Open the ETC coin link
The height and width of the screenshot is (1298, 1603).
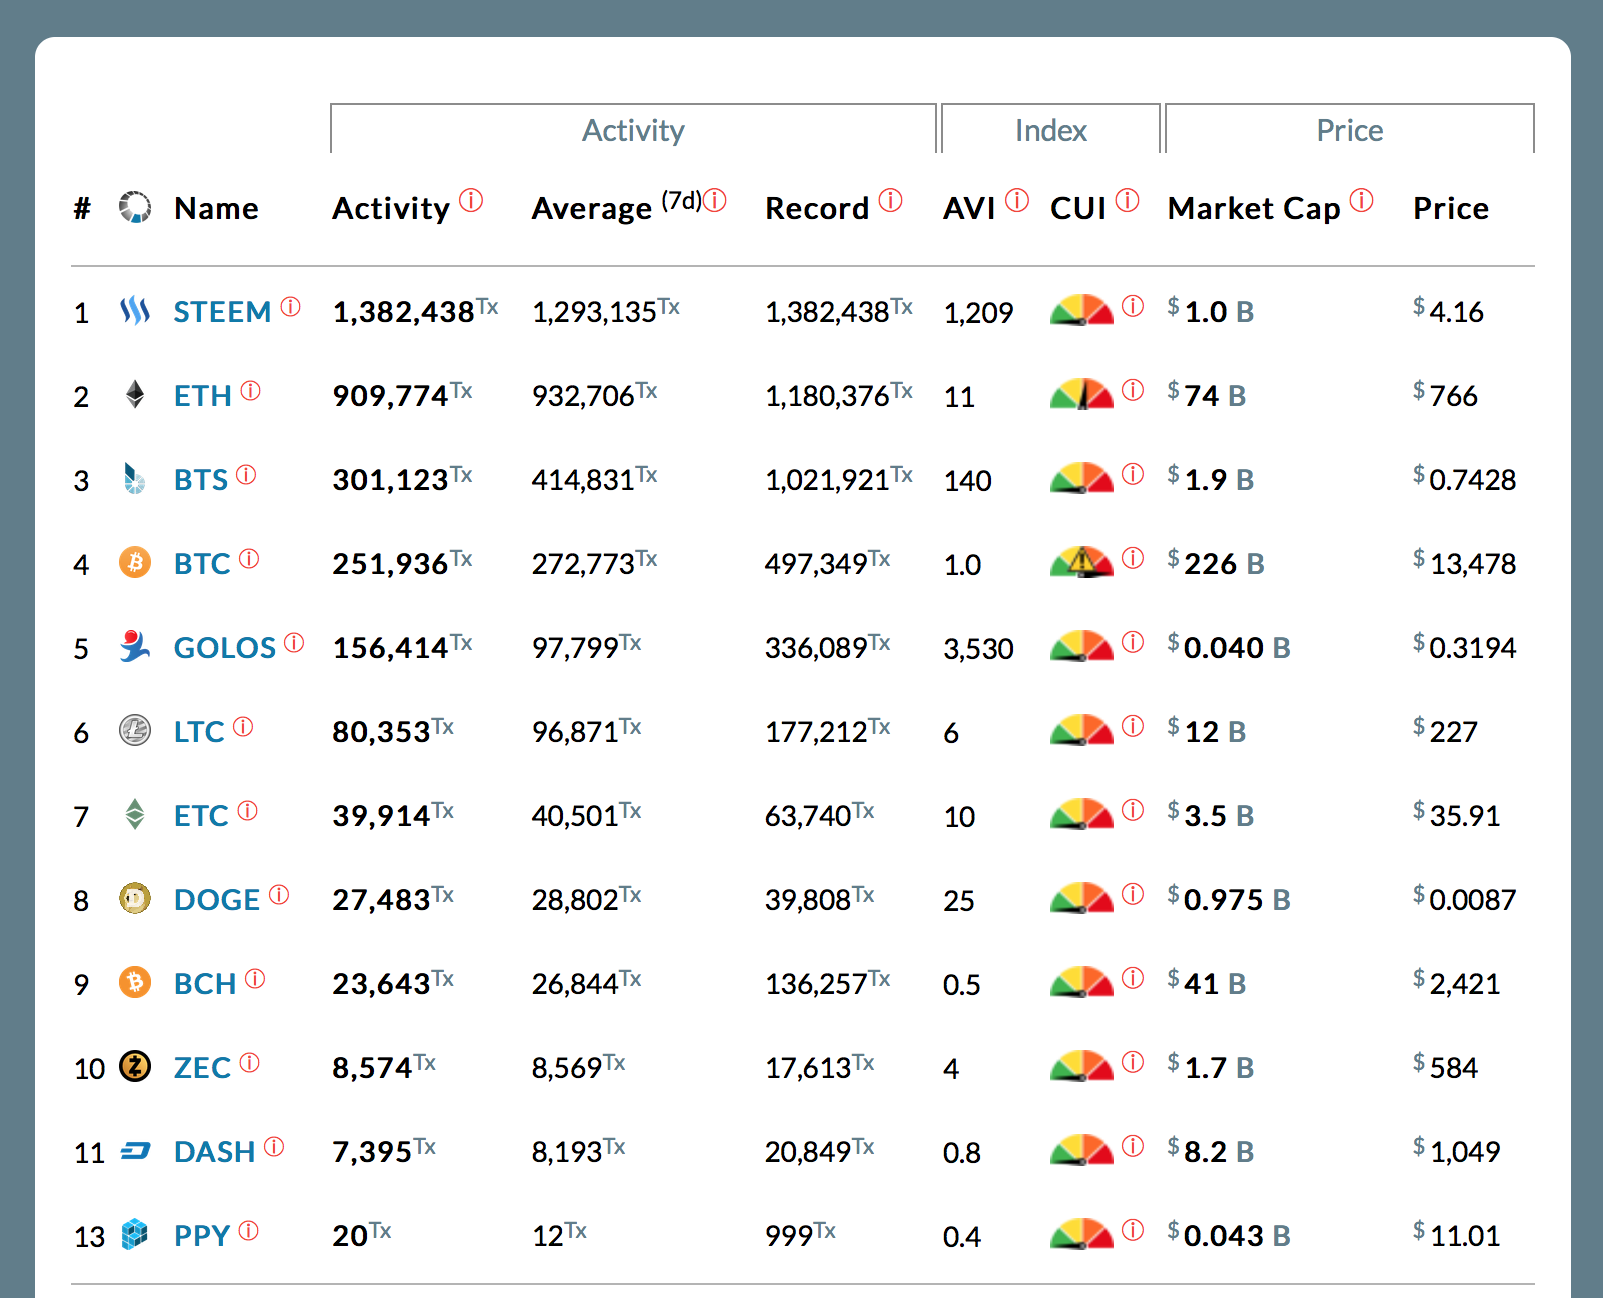[201, 816]
